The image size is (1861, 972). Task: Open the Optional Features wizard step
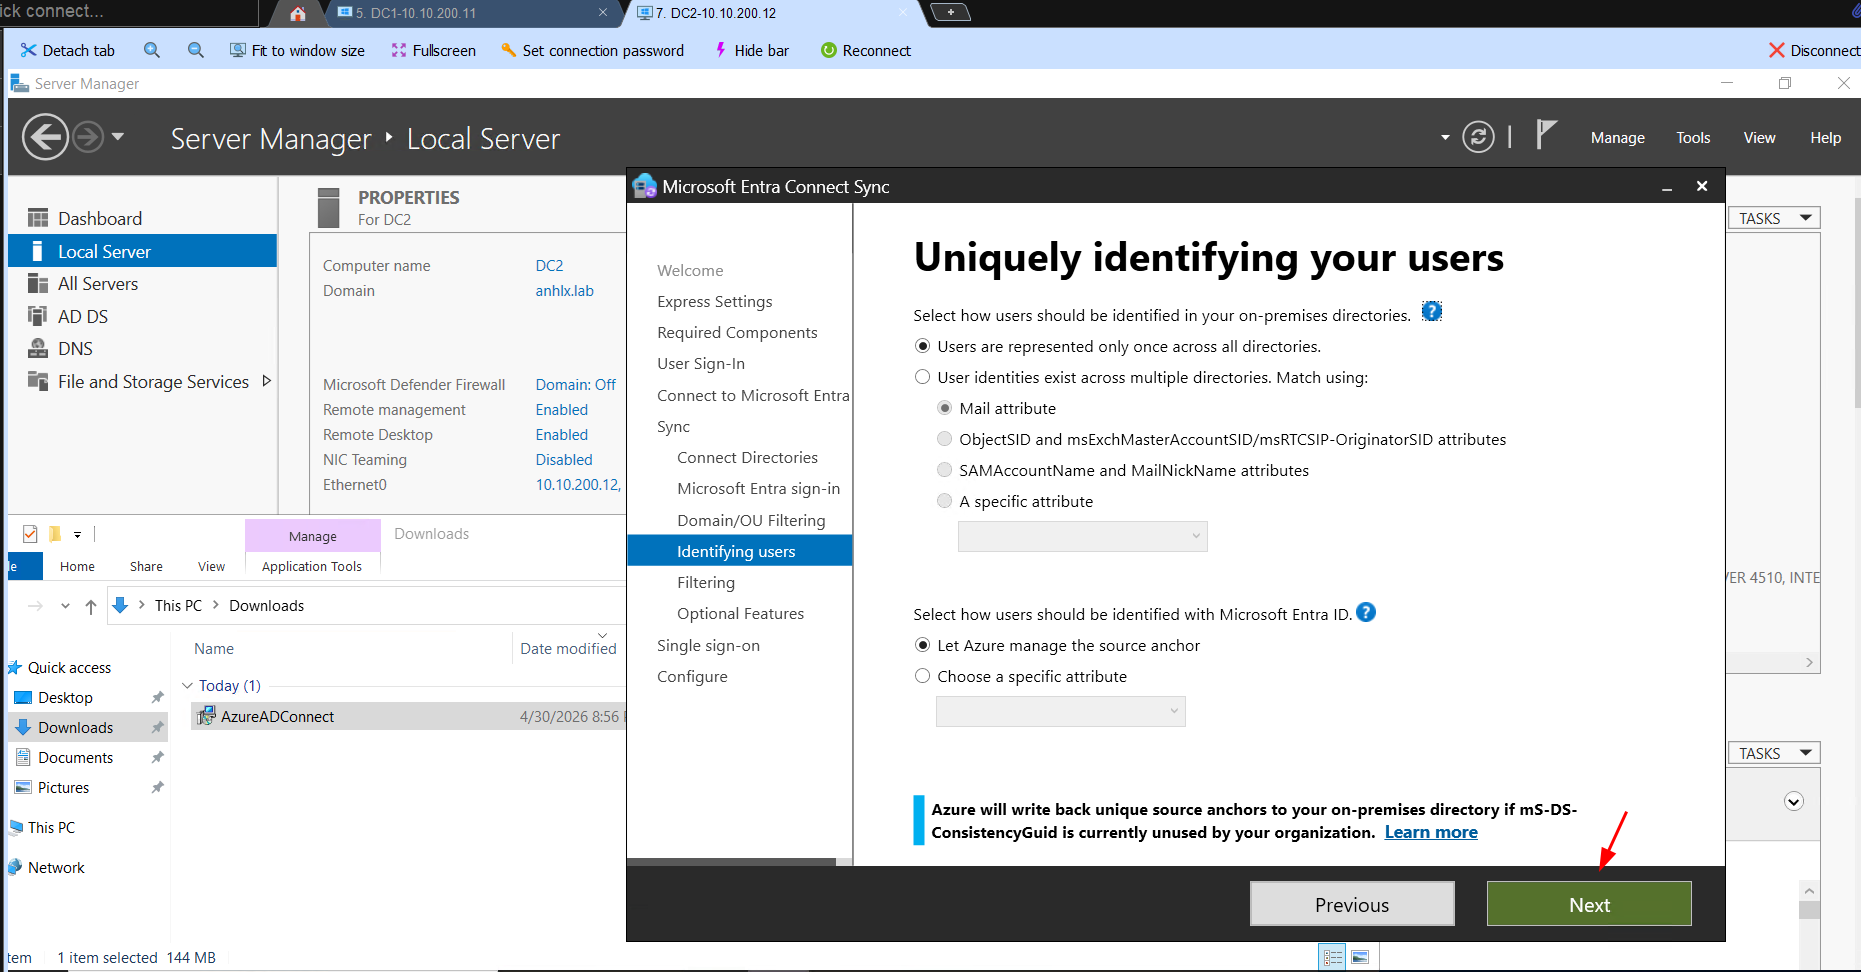point(740,614)
